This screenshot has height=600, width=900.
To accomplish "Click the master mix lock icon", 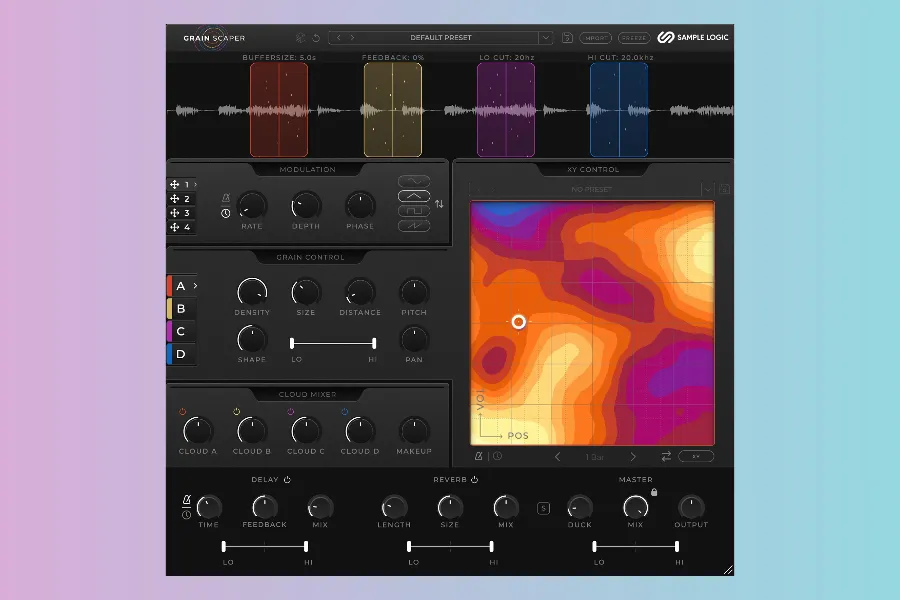I will click(654, 491).
